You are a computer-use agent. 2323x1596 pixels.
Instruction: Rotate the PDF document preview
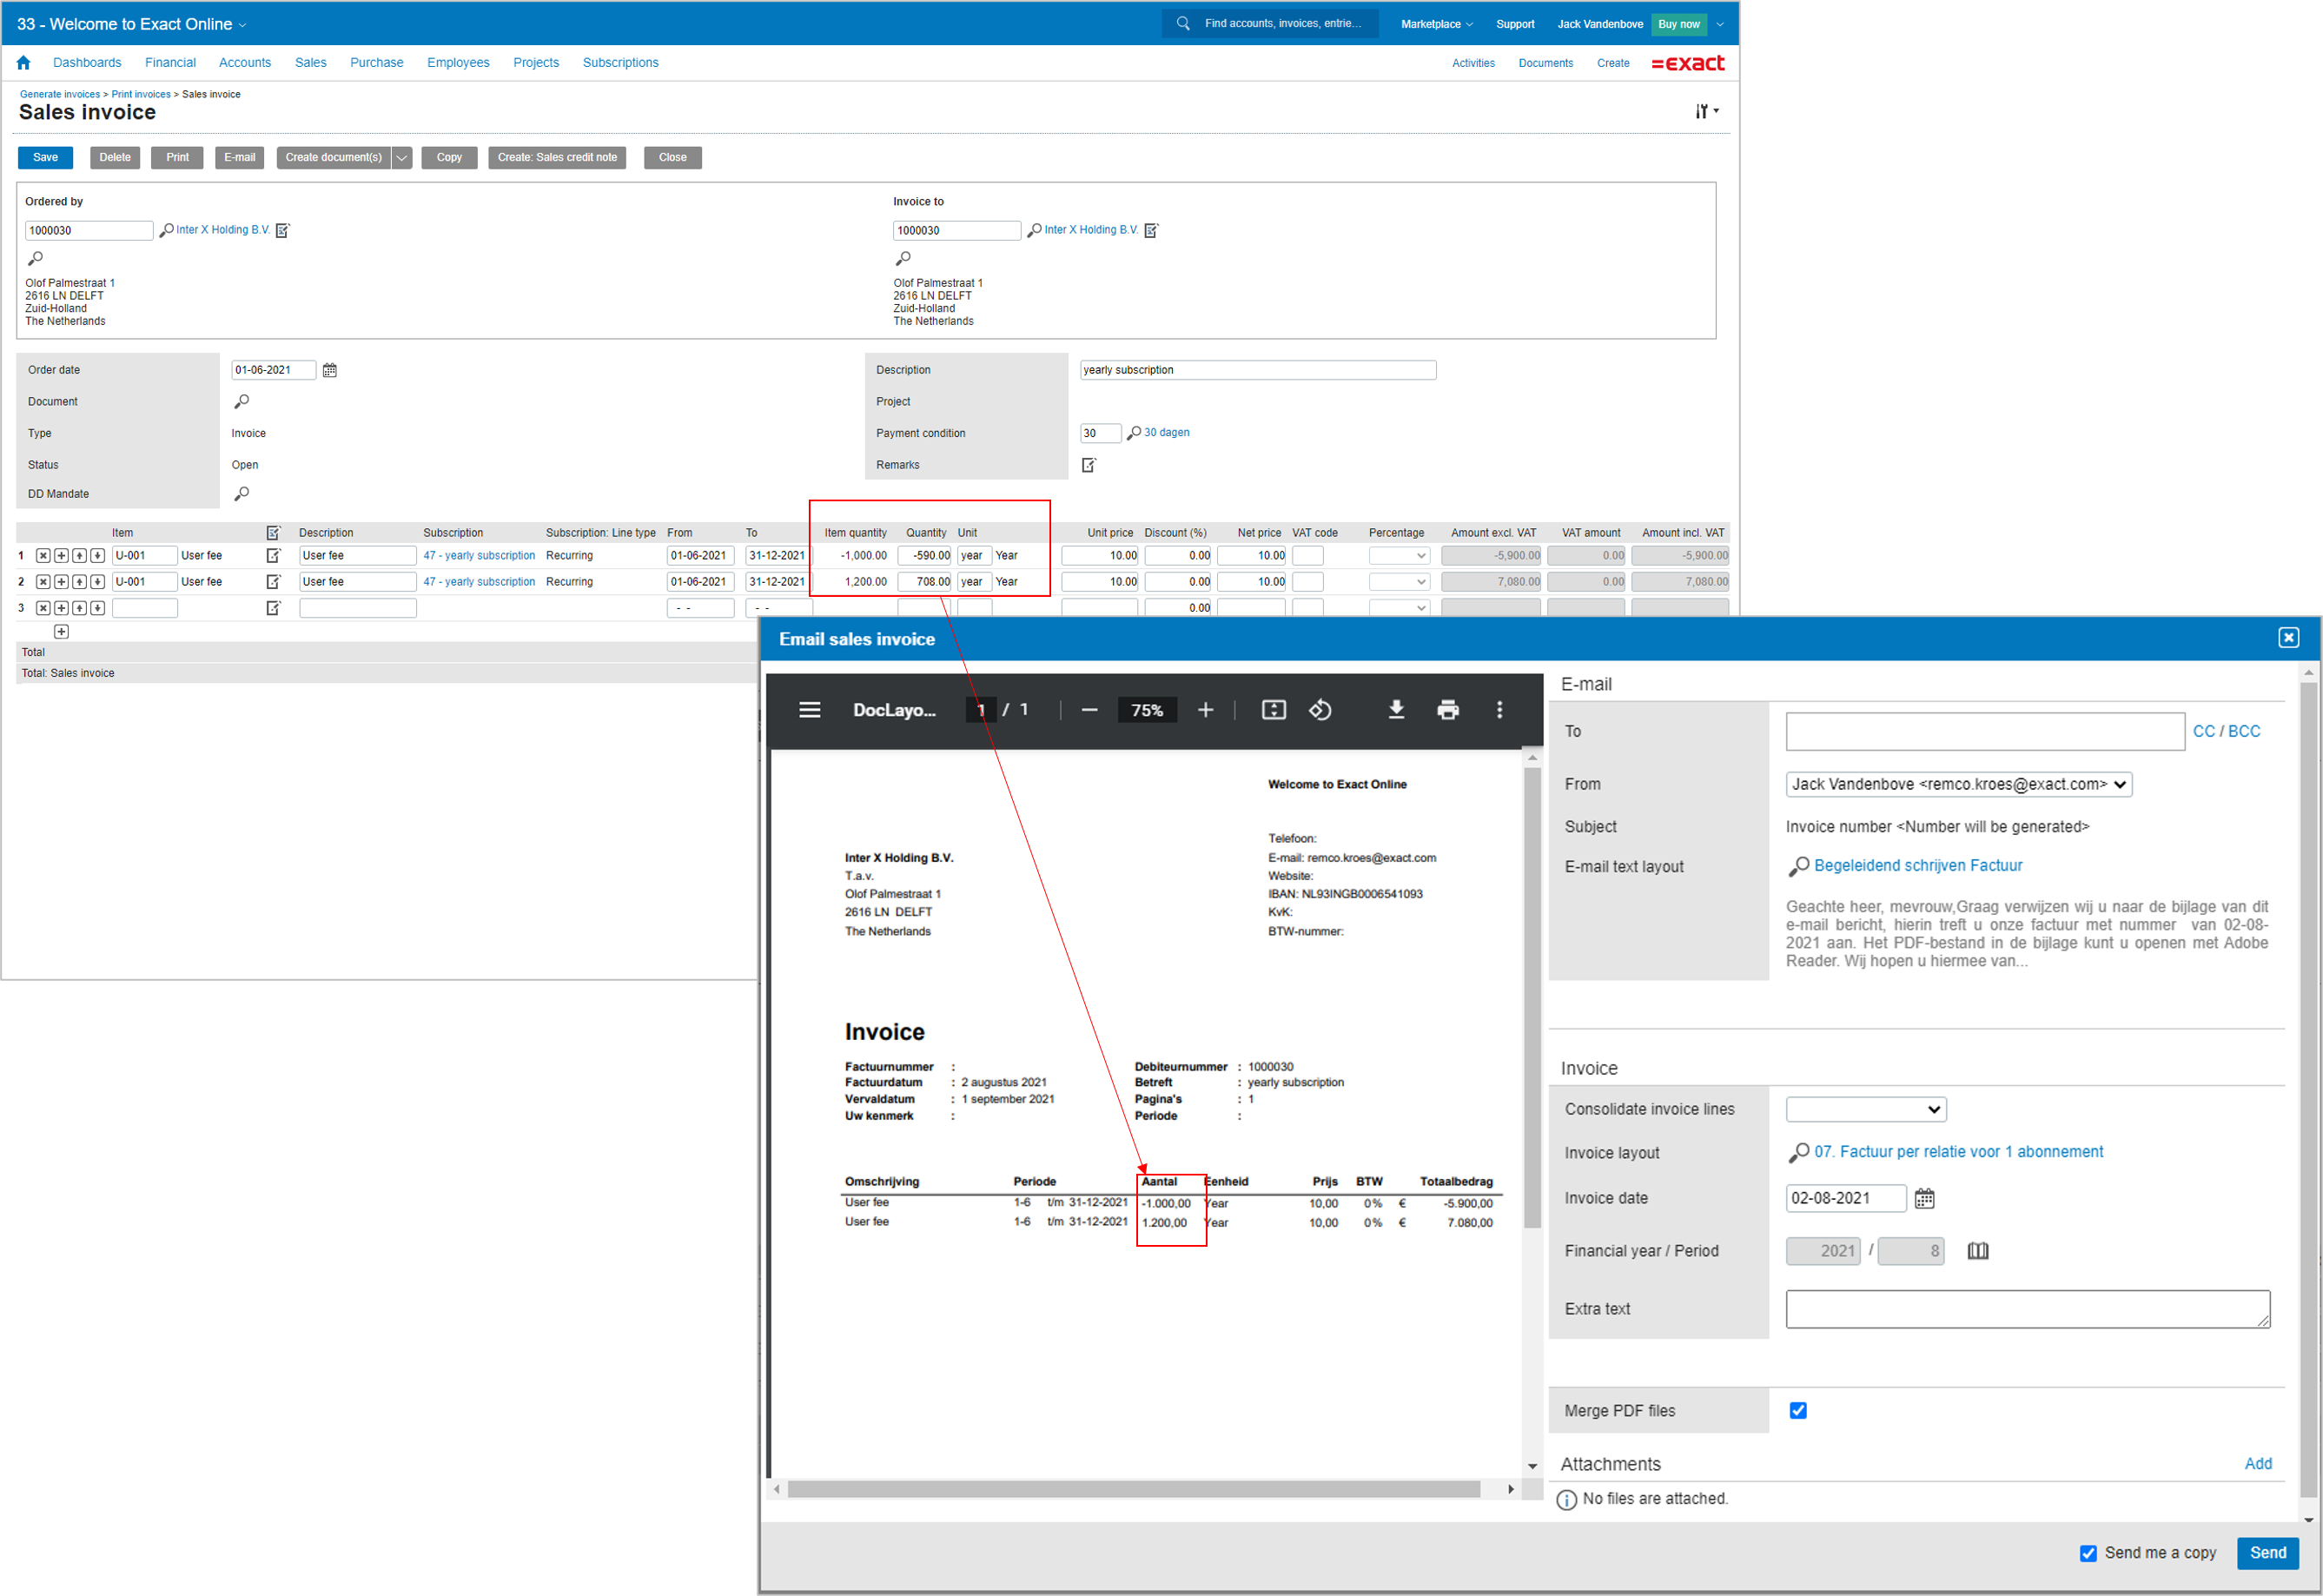1320,710
